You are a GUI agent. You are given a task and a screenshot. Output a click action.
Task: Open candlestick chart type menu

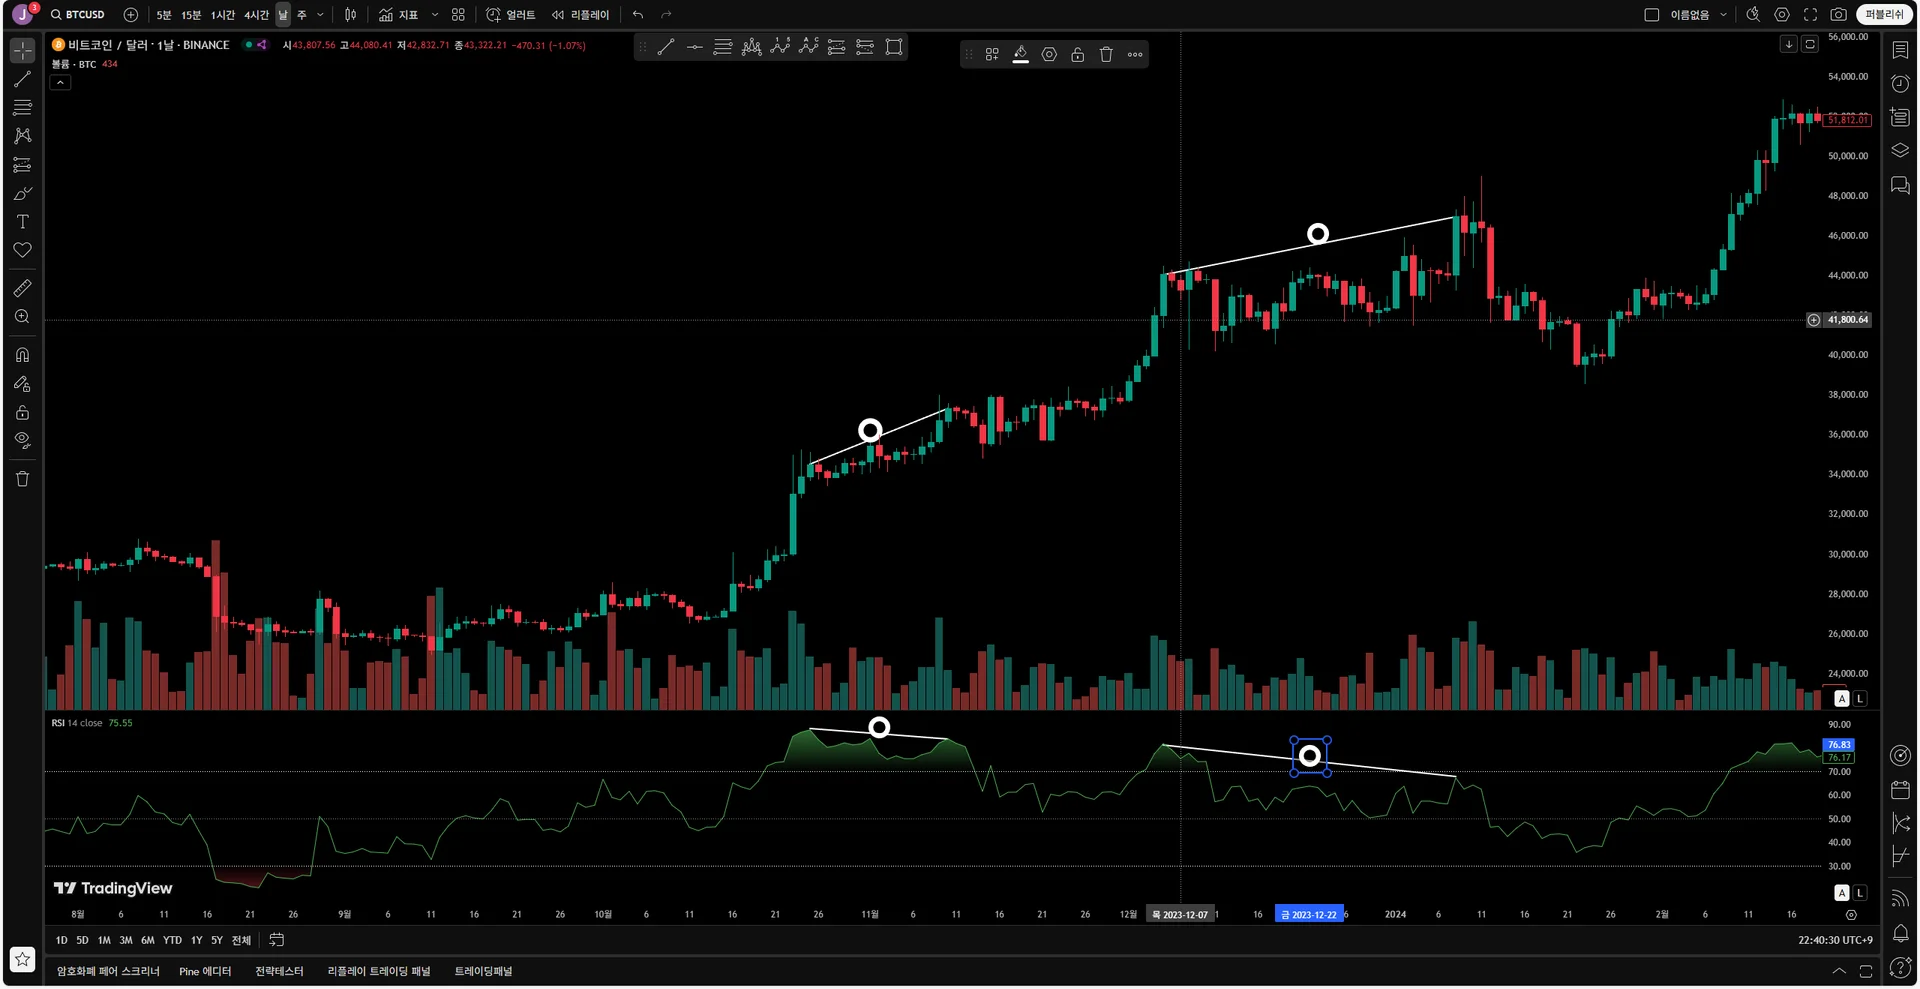coord(350,15)
